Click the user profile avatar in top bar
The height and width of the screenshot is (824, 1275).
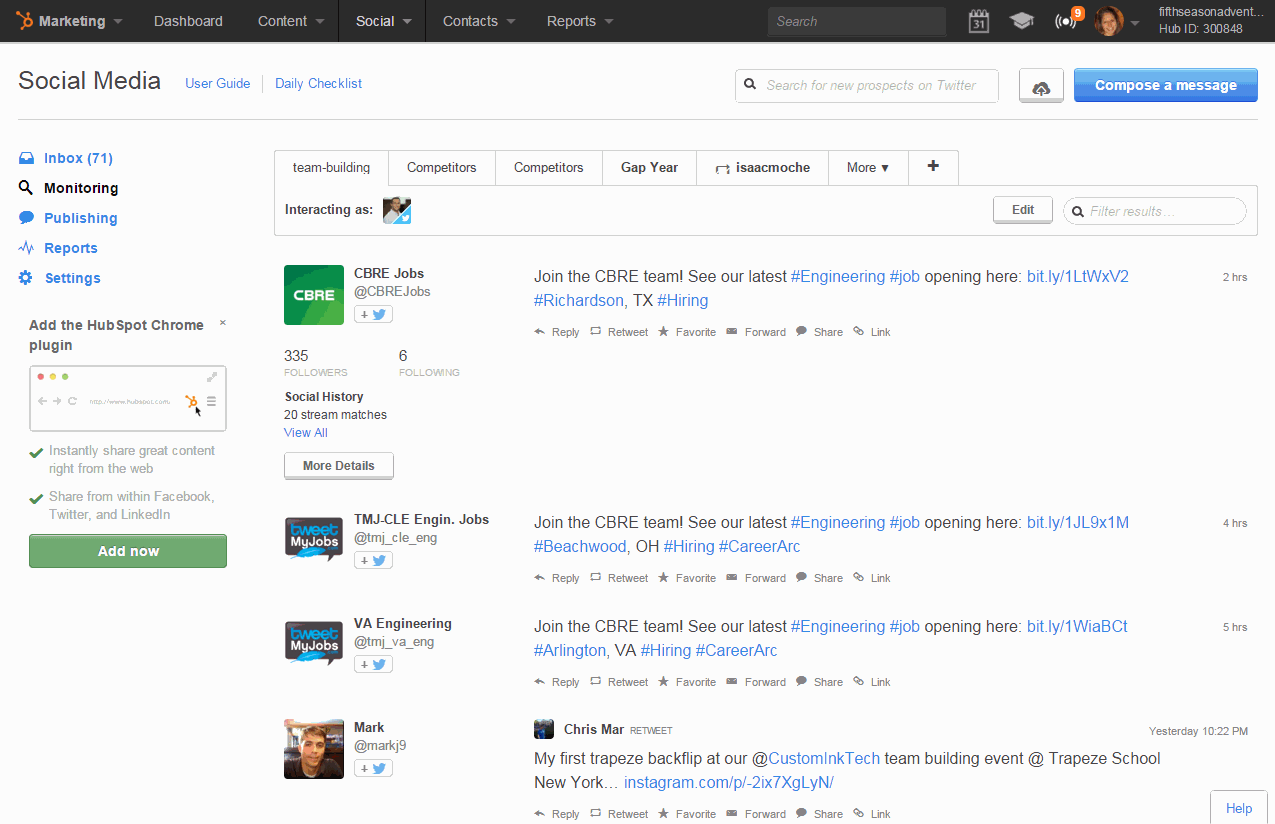[x=1109, y=21]
